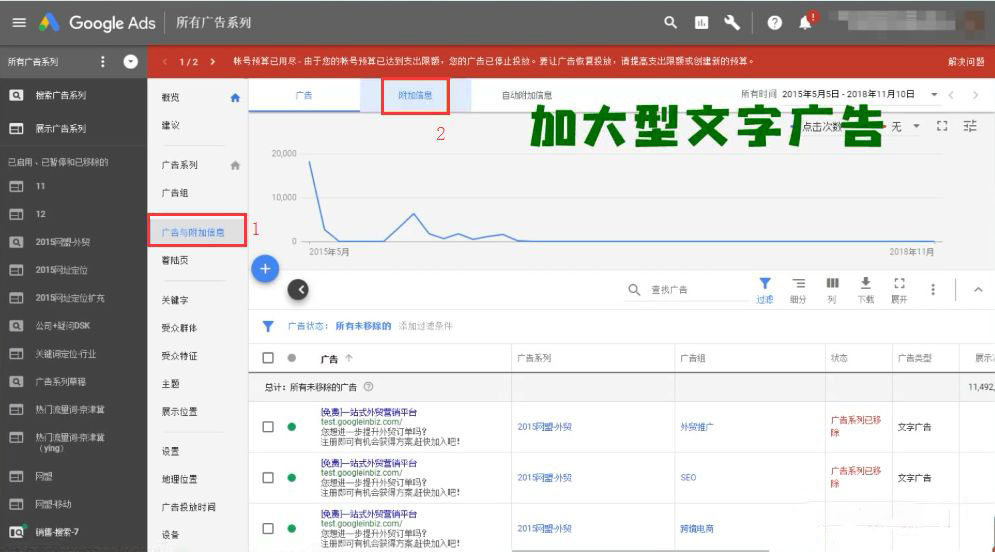Image resolution: width=995 pixels, height=552 pixels.
Task: Open campaign 12 in the sidebar
Action: [40, 214]
